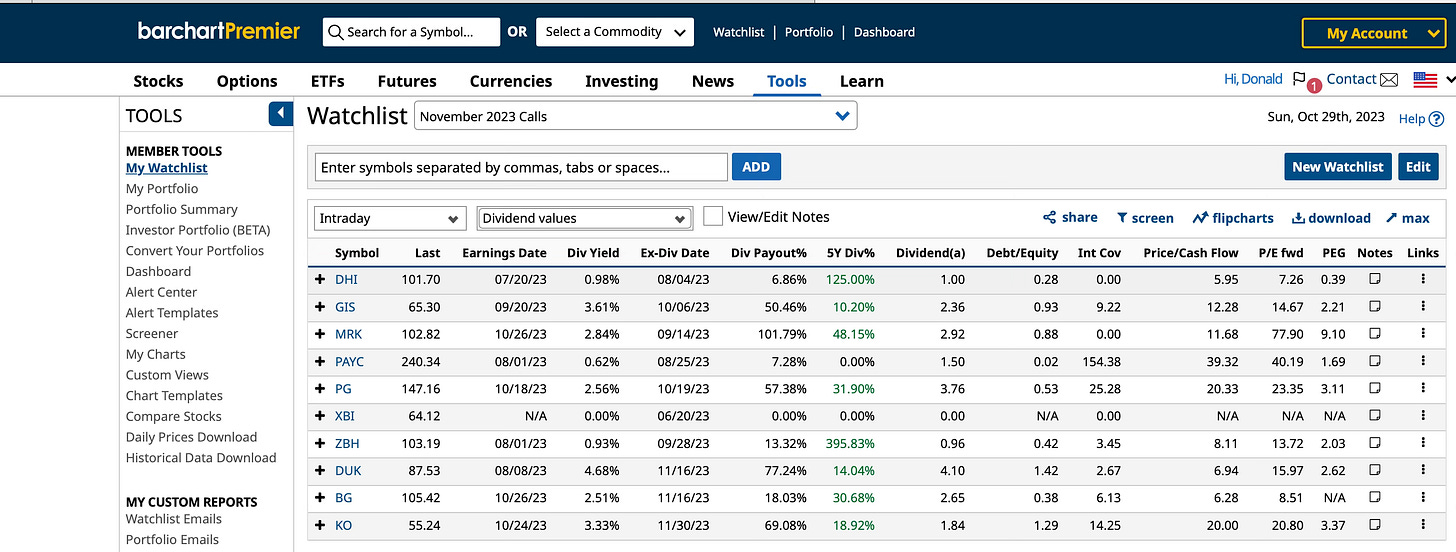Open the Screener sidebar link

tap(152, 333)
